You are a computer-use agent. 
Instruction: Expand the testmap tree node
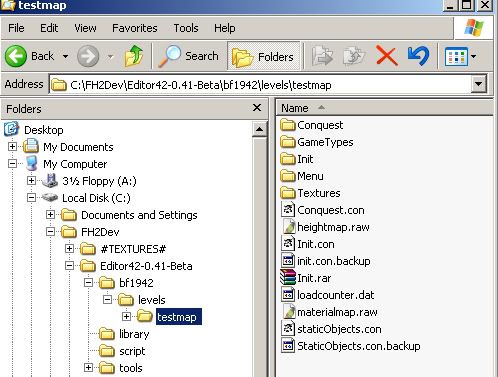126,316
